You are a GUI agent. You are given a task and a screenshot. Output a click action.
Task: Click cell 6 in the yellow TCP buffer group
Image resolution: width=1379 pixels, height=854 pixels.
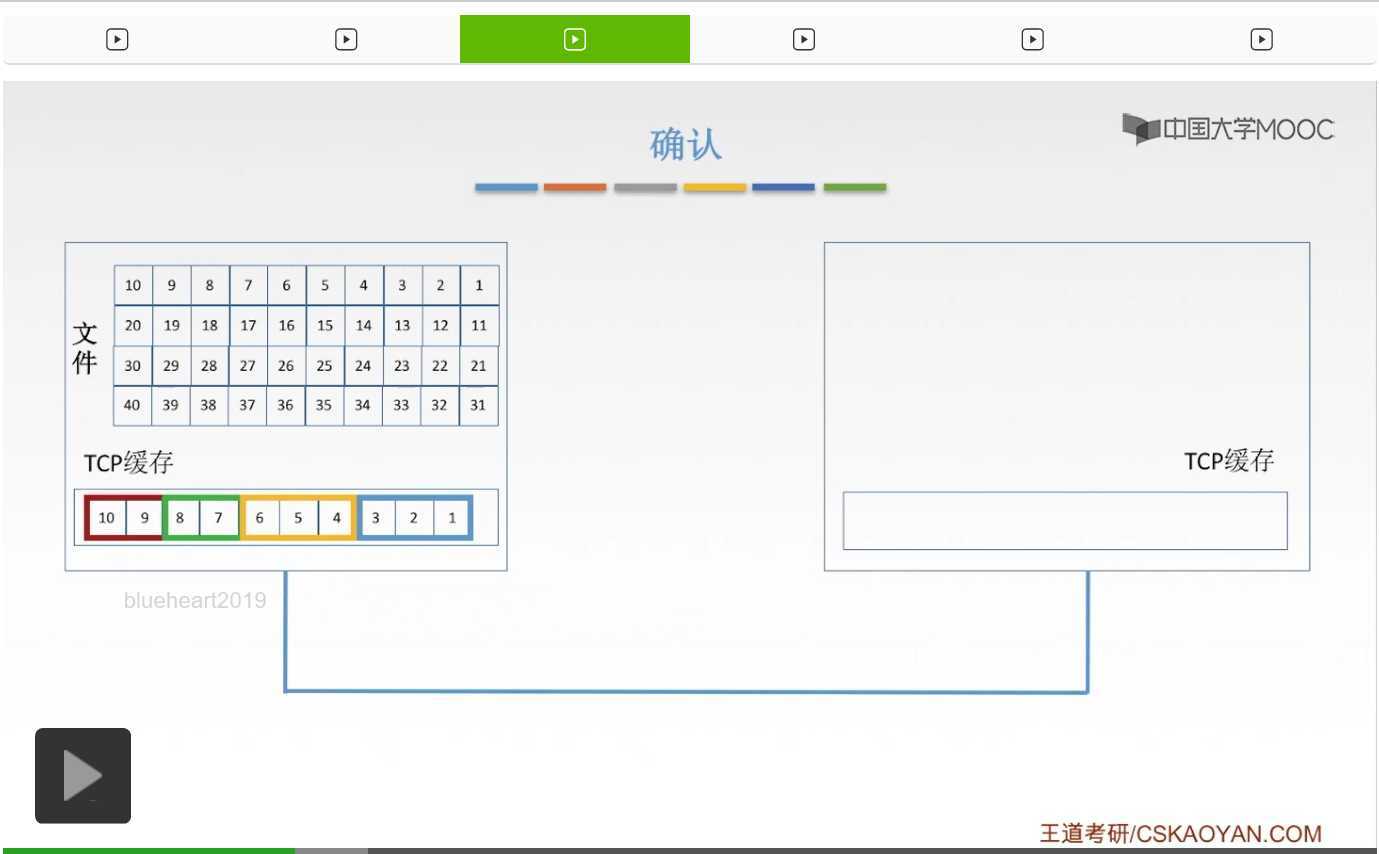pyautogui.click(x=260, y=517)
